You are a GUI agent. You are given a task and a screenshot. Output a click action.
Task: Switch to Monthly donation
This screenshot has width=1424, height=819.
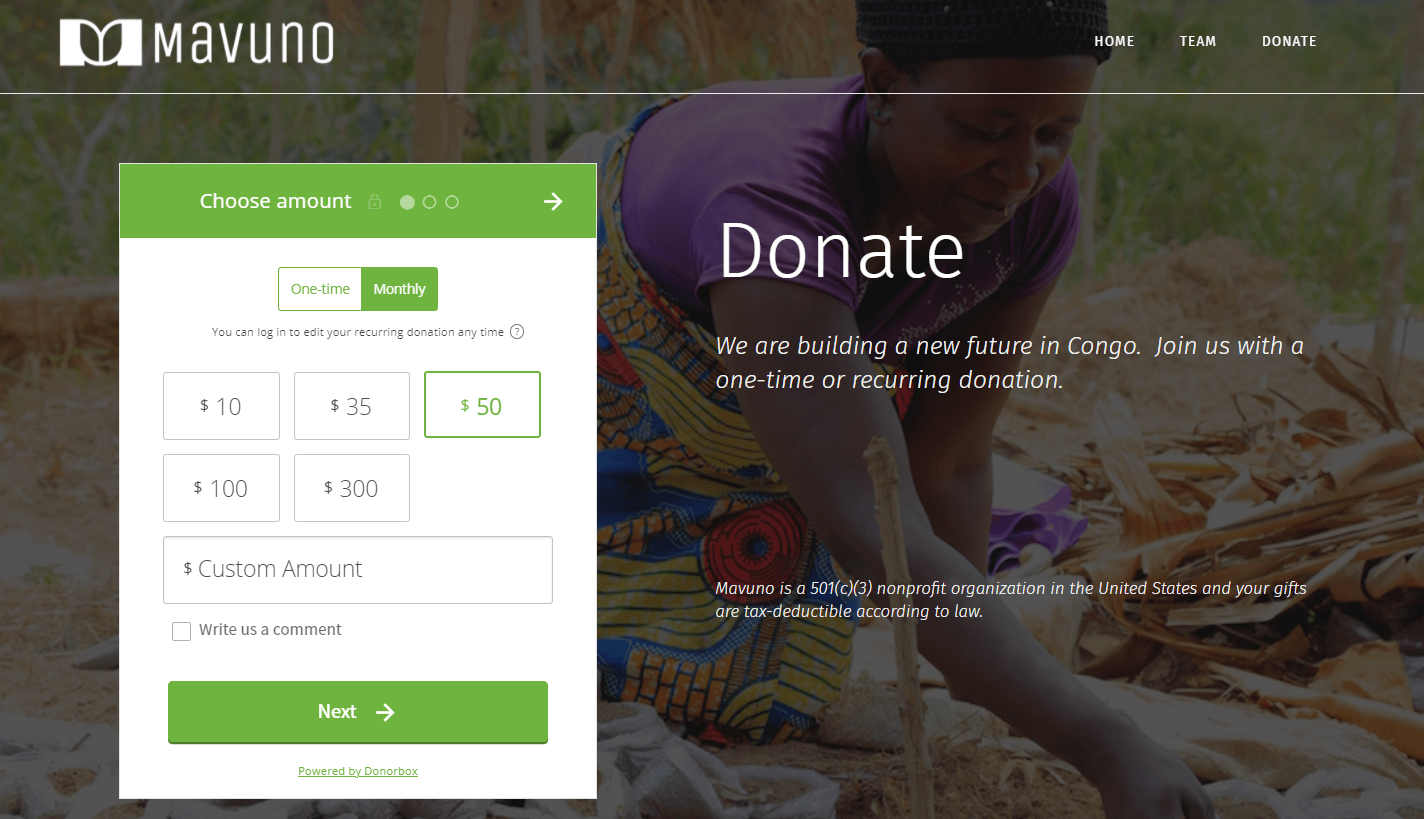(399, 289)
